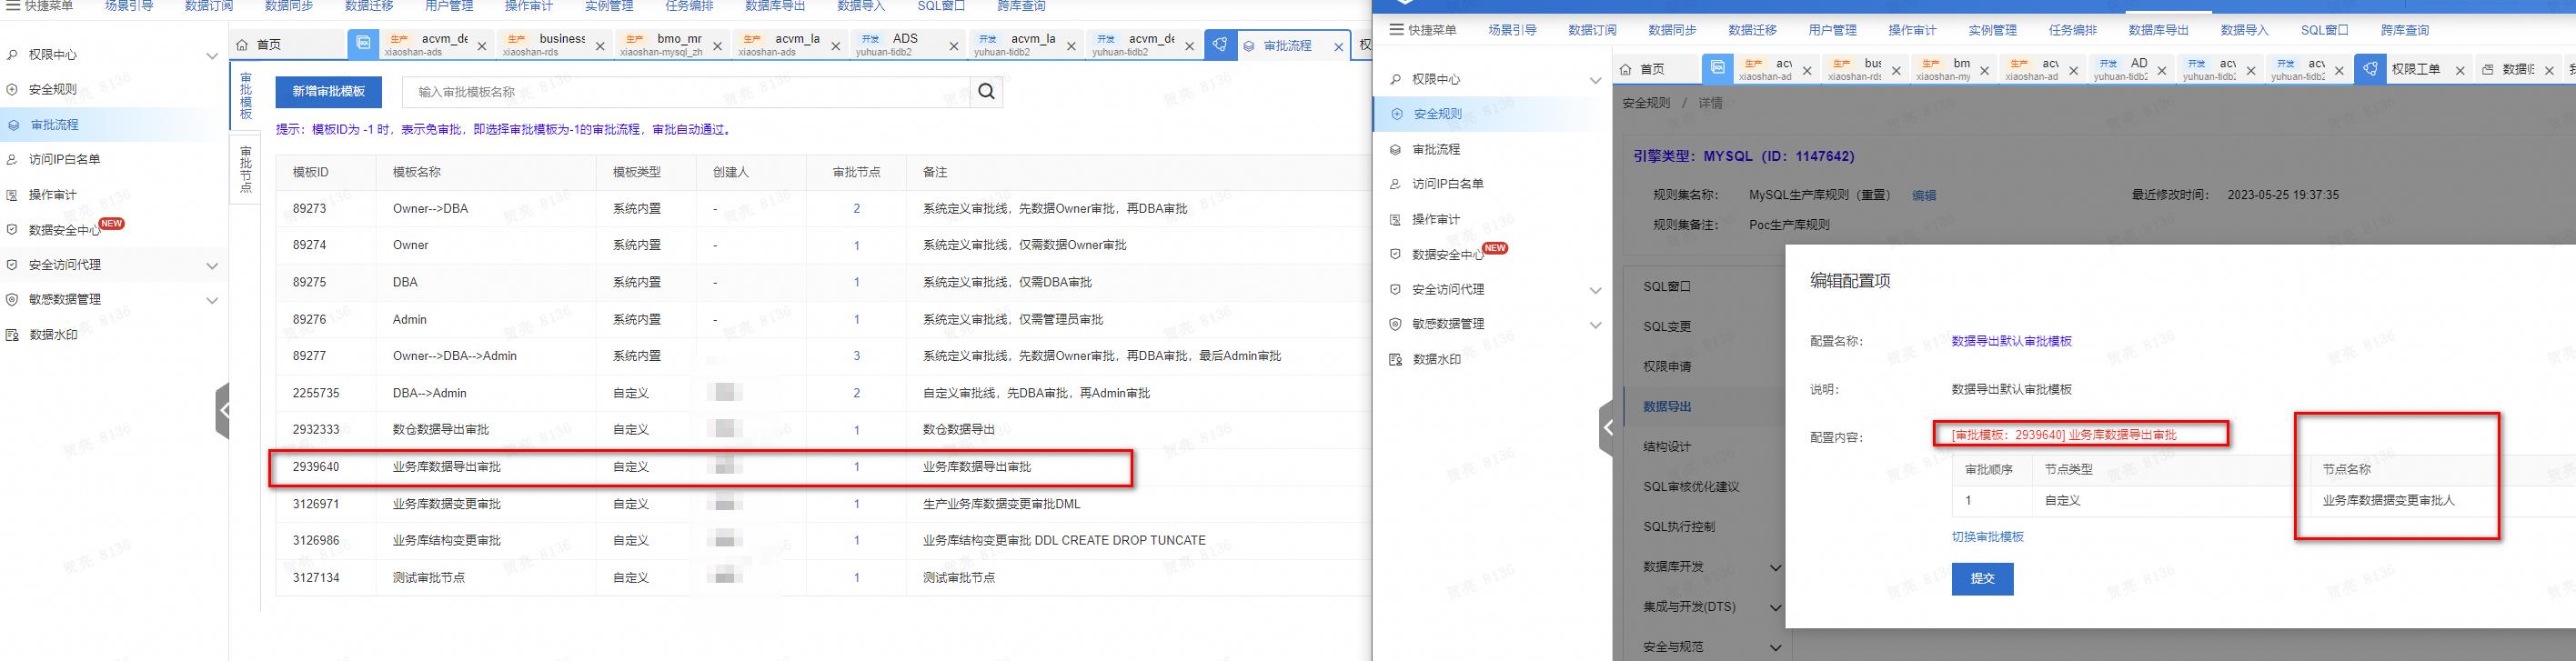Image resolution: width=2576 pixels, height=661 pixels.
Task: Click the 业务库结构变更审批 template name cell
Action: tap(446, 541)
